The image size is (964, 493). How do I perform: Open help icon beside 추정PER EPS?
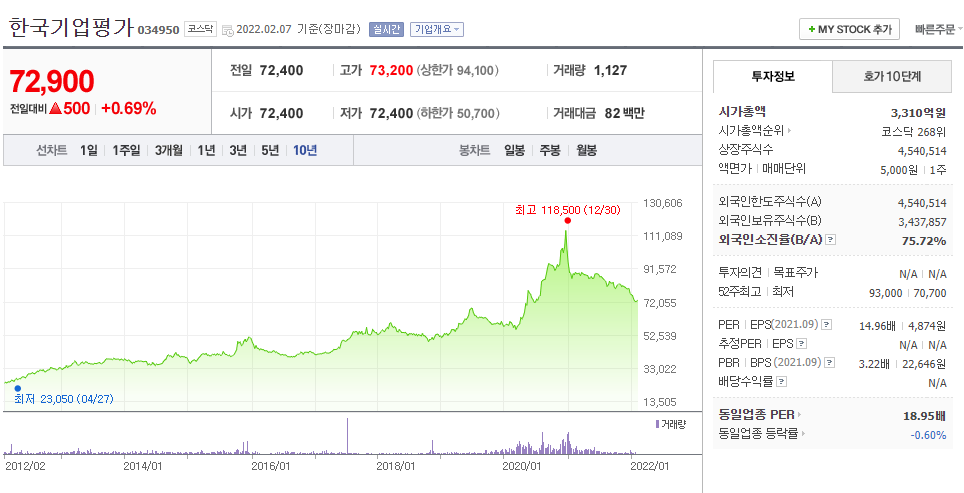click(x=801, y=344)
